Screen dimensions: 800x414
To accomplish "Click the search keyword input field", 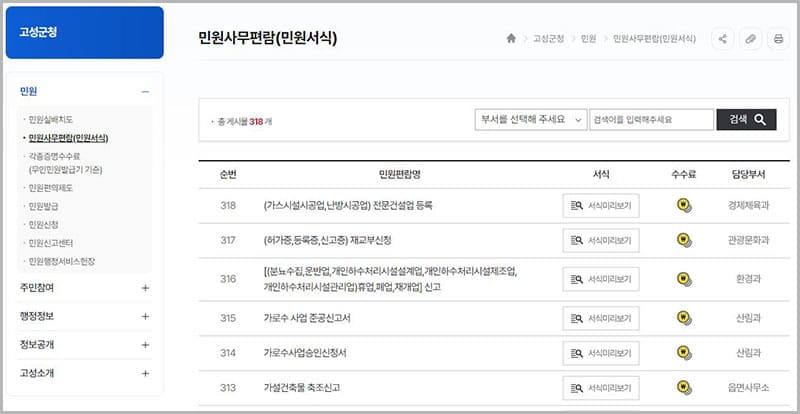I will point(651,119).
